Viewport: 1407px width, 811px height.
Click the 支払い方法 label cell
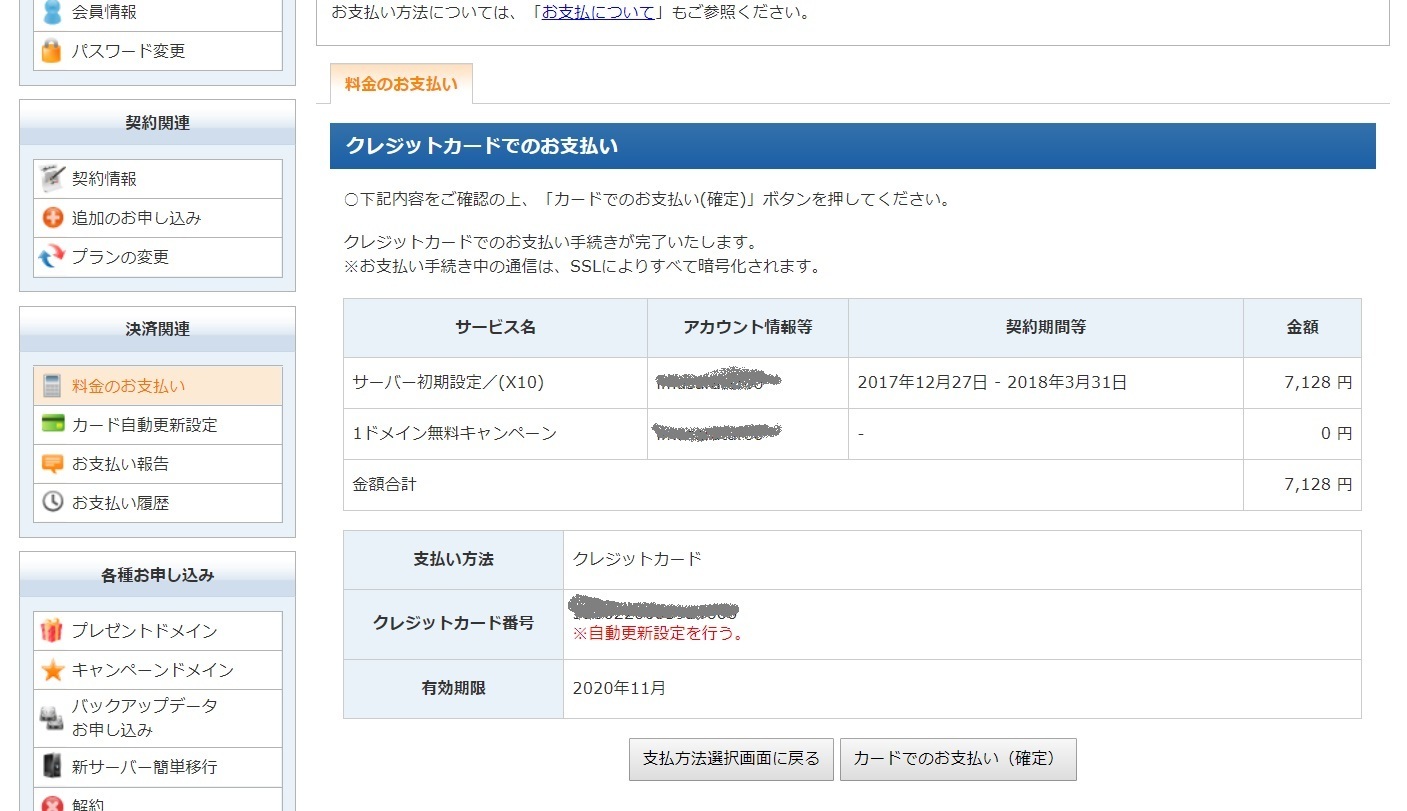(x=453, y=560)
